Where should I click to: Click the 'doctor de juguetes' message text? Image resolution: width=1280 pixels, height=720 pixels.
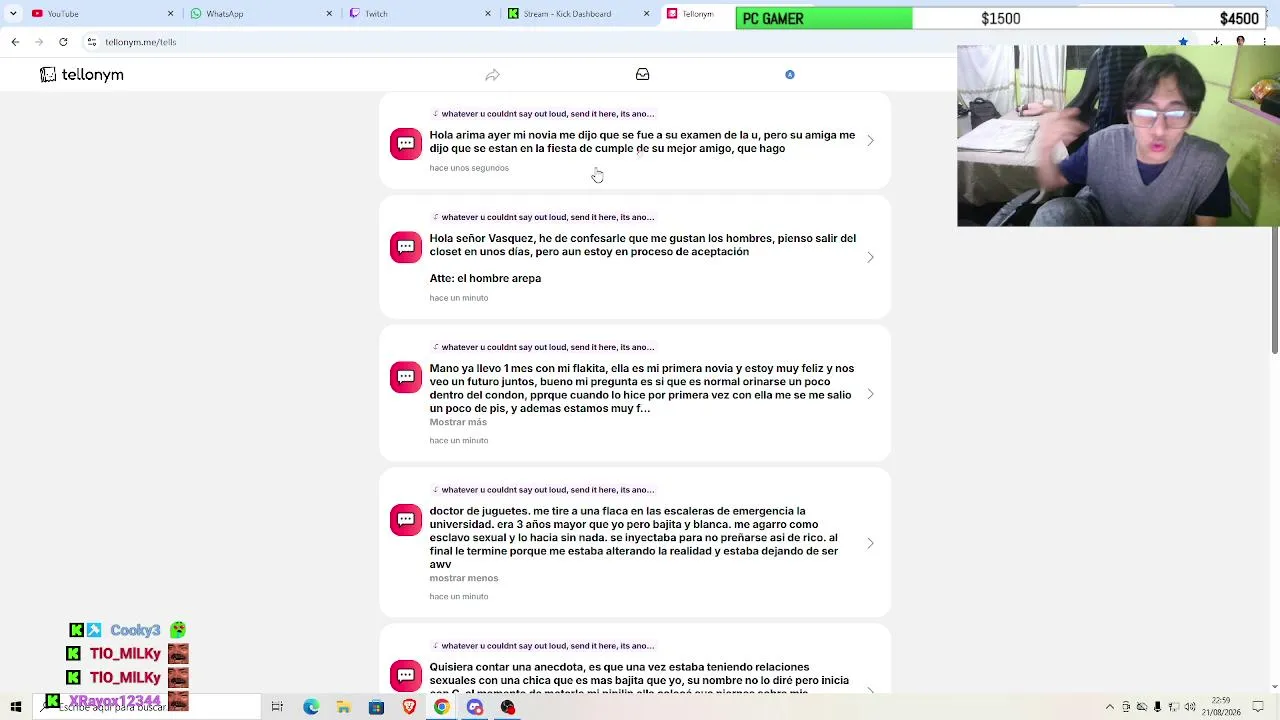[634, 538]
